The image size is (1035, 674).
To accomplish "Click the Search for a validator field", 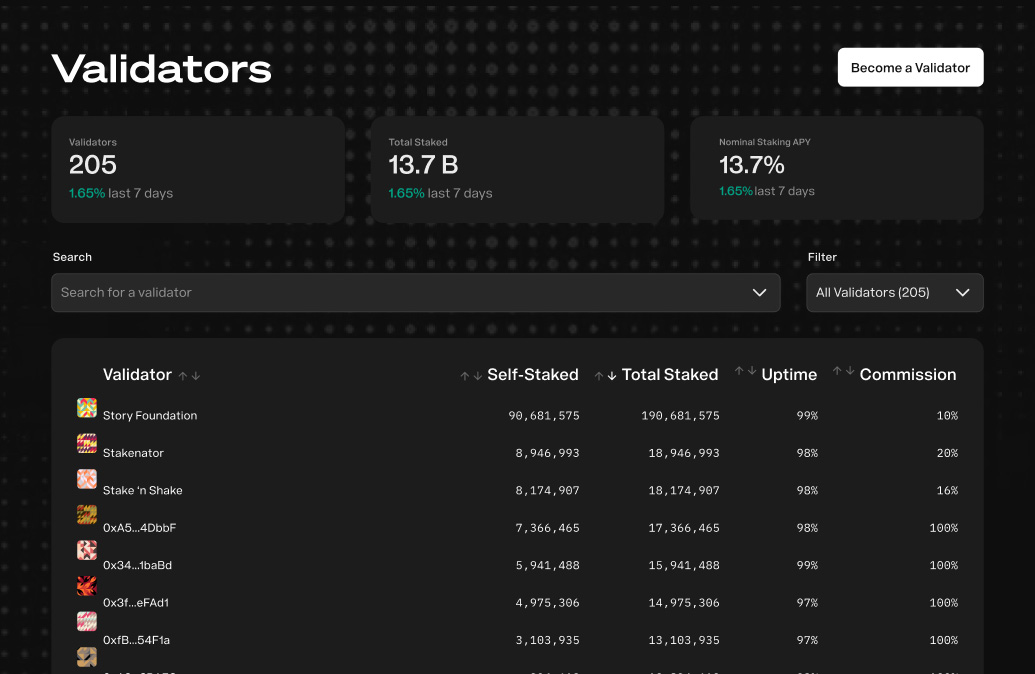I will (x=400, y=293).
